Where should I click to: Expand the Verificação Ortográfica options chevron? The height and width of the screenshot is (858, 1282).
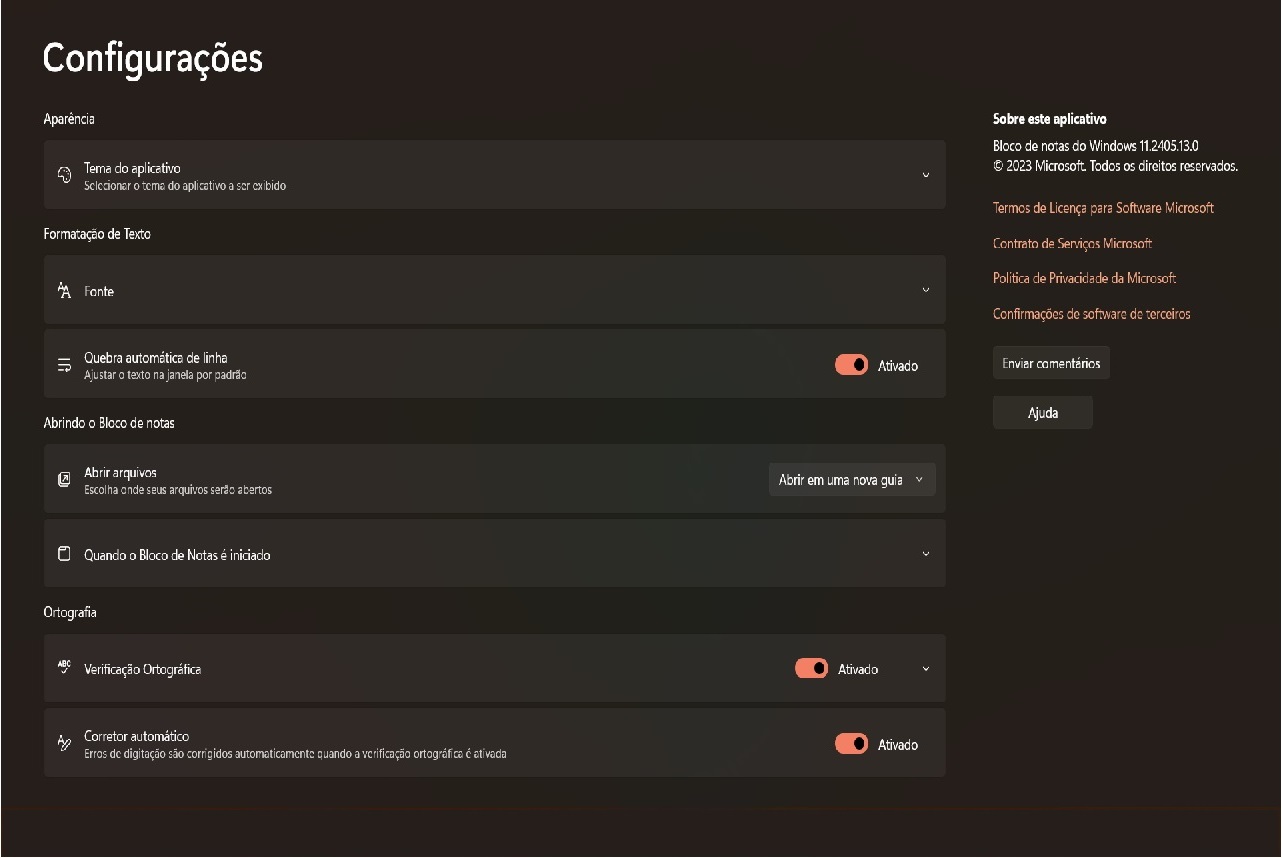pos(925,669)
